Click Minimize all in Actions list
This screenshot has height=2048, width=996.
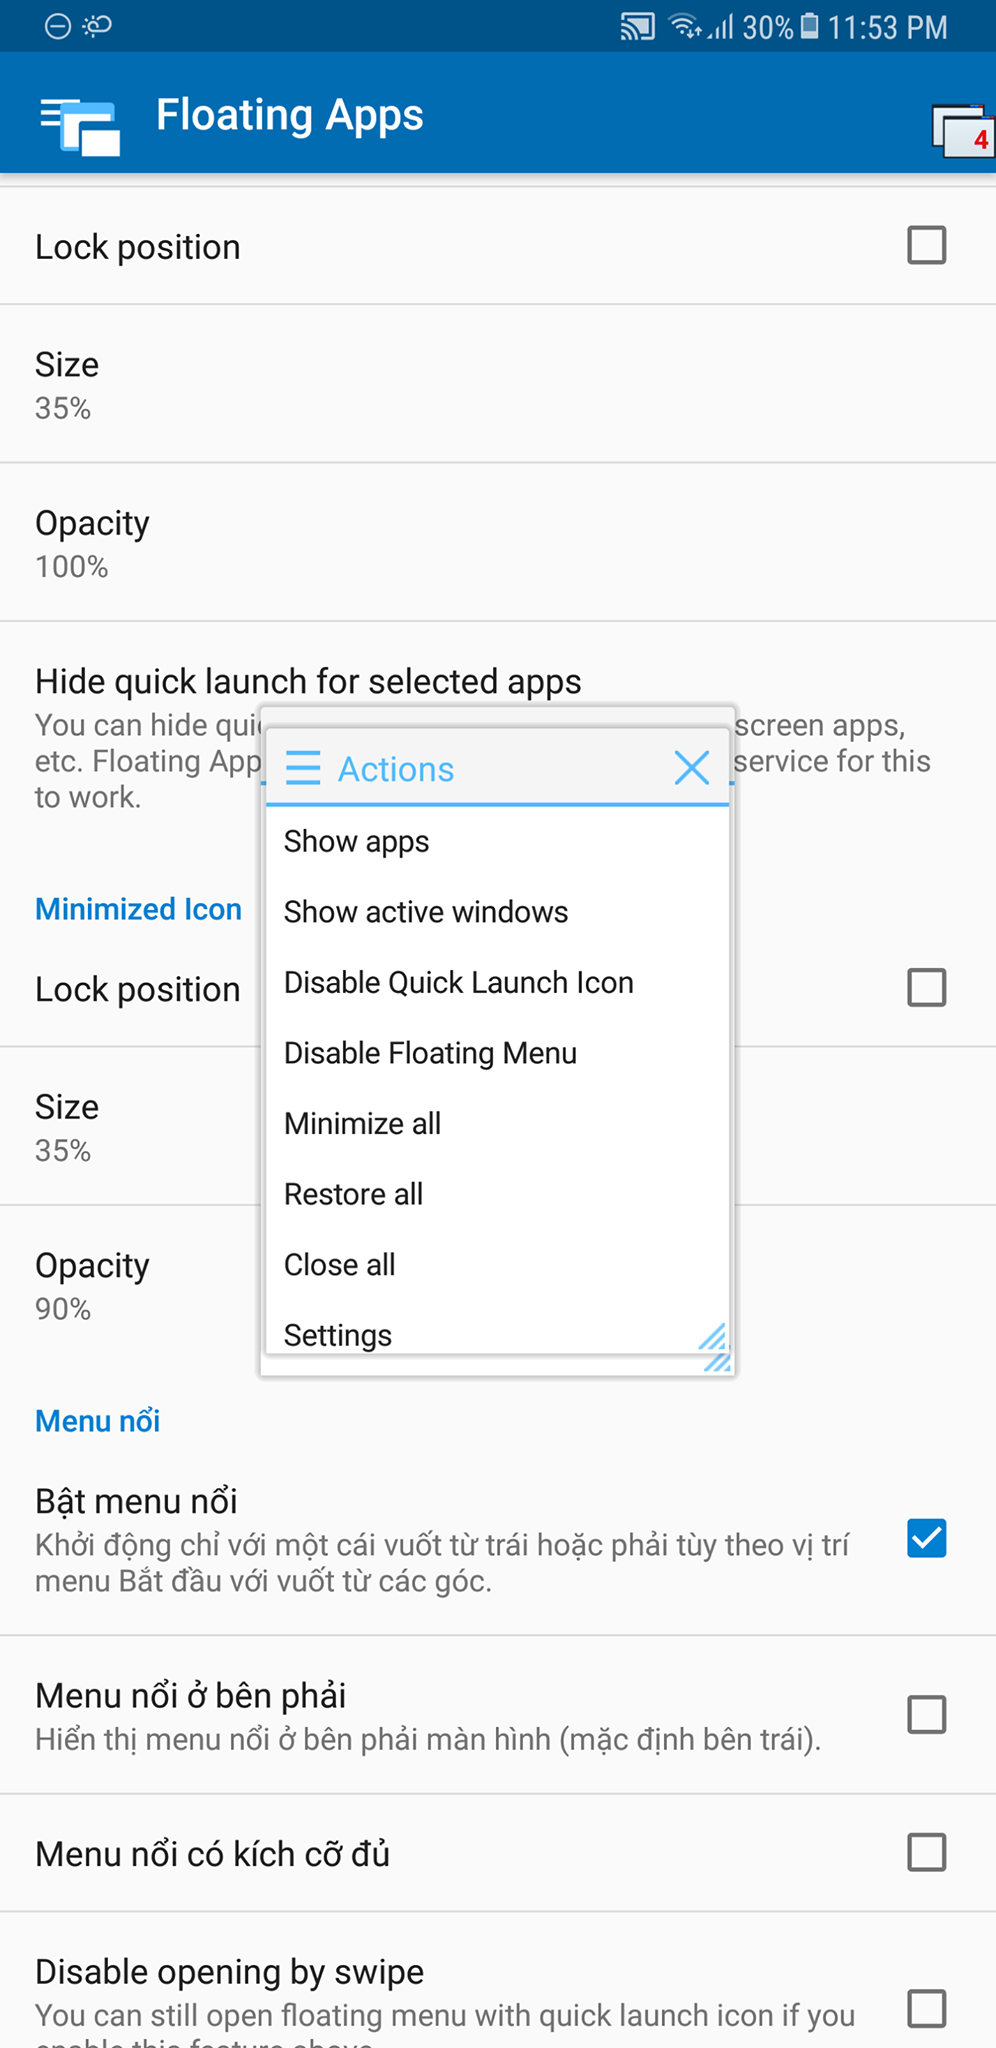(x=363, y=1124)
